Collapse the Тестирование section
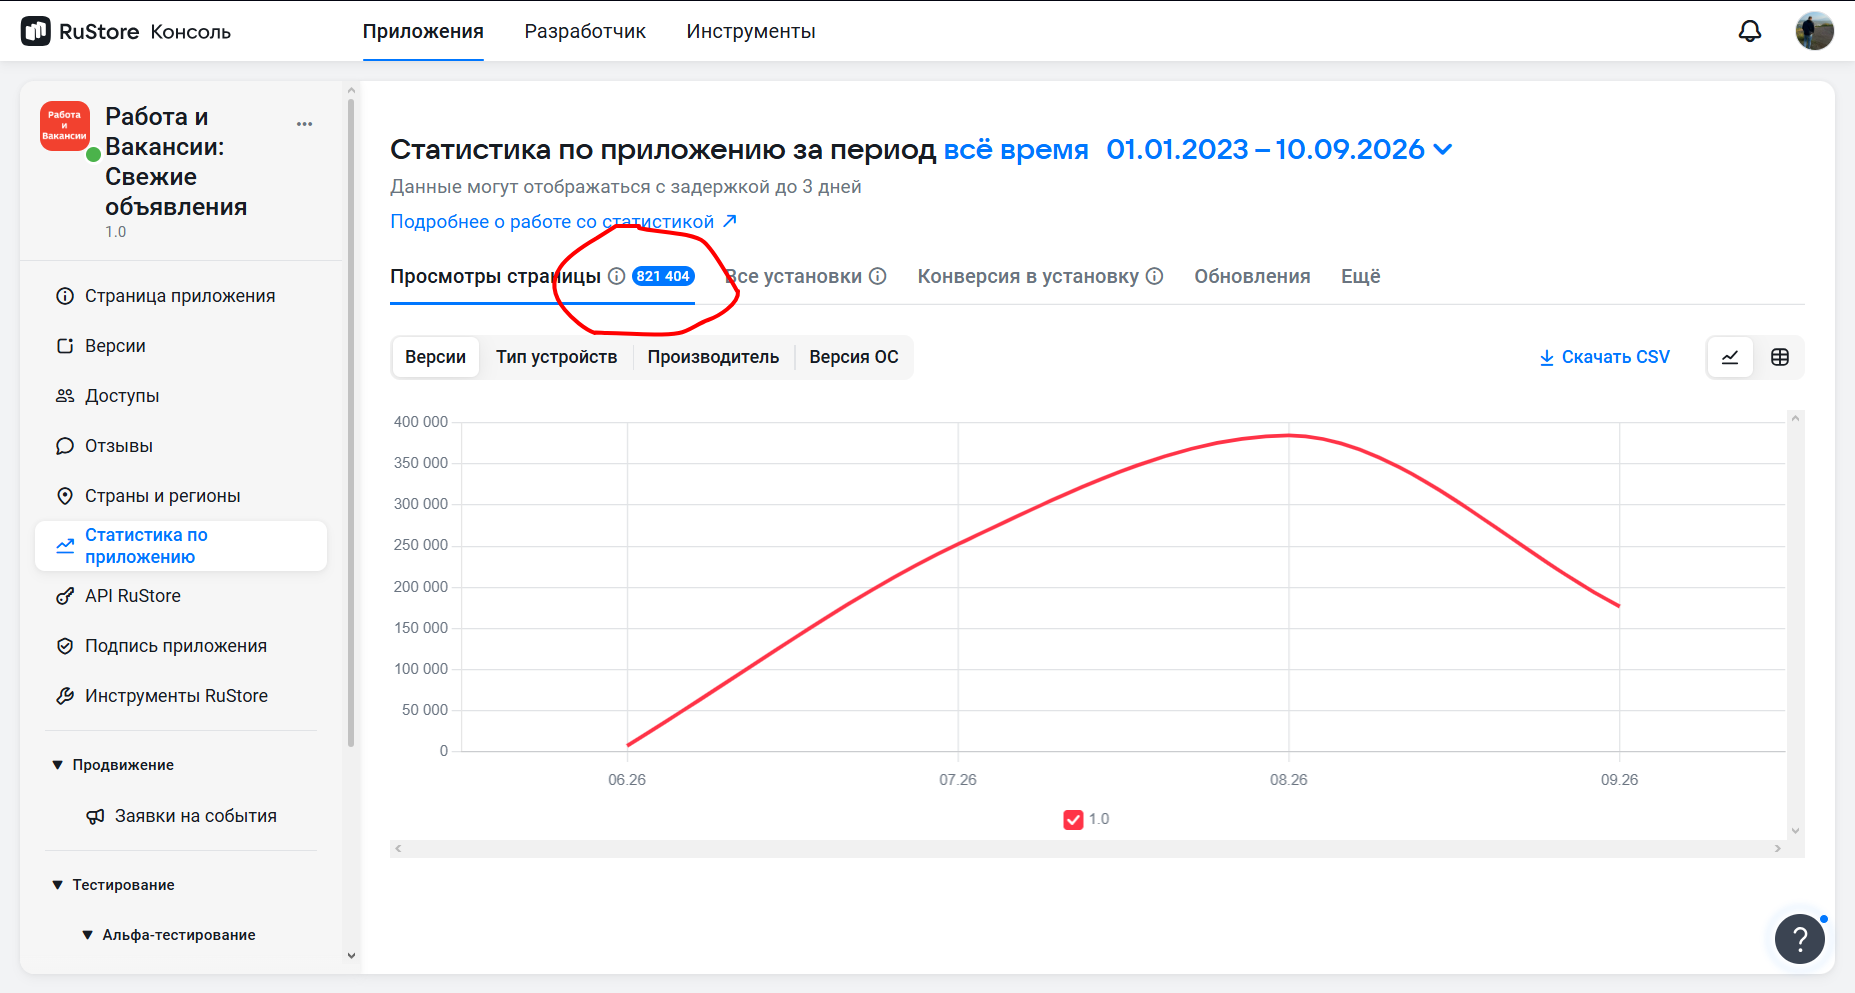This screenshot has height=993, width=1855. (112, 885)
